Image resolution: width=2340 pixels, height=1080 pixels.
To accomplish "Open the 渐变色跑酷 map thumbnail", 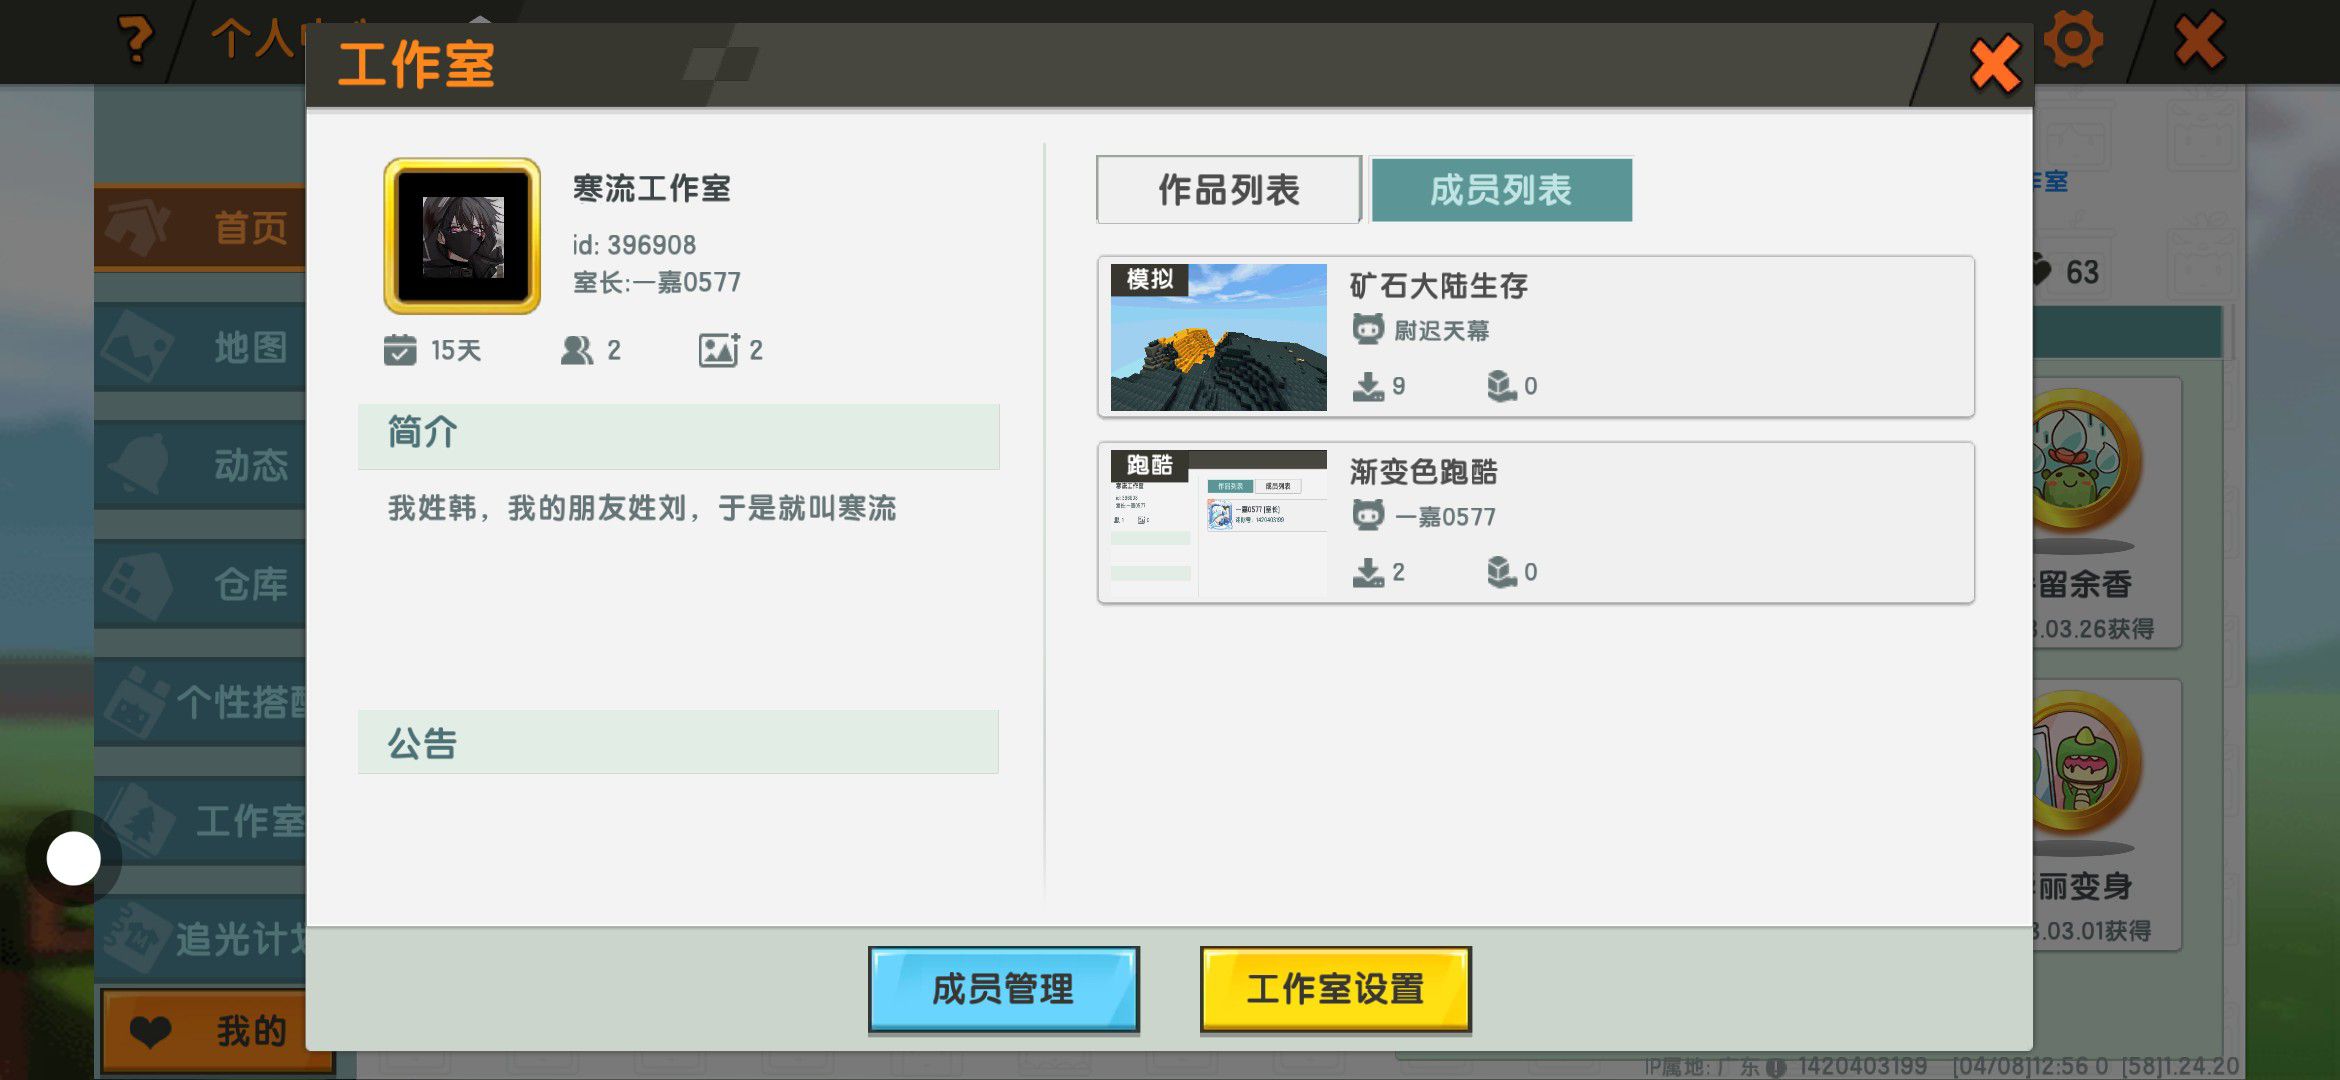I will 1218,523.
